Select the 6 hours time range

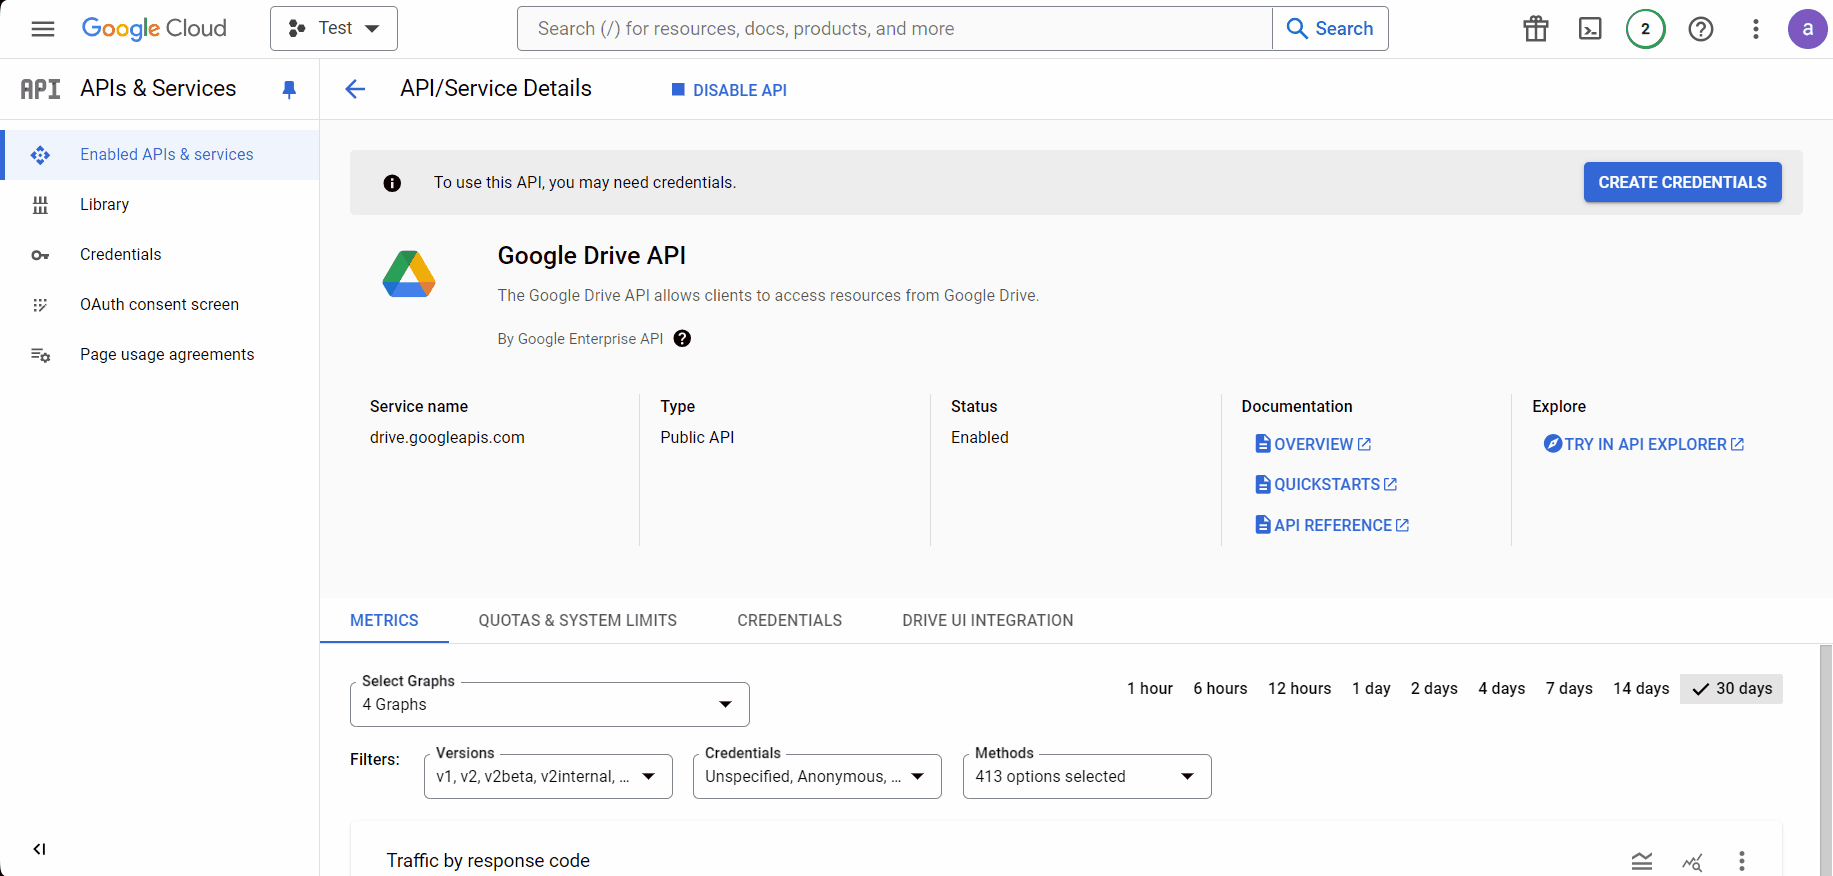1220,688
